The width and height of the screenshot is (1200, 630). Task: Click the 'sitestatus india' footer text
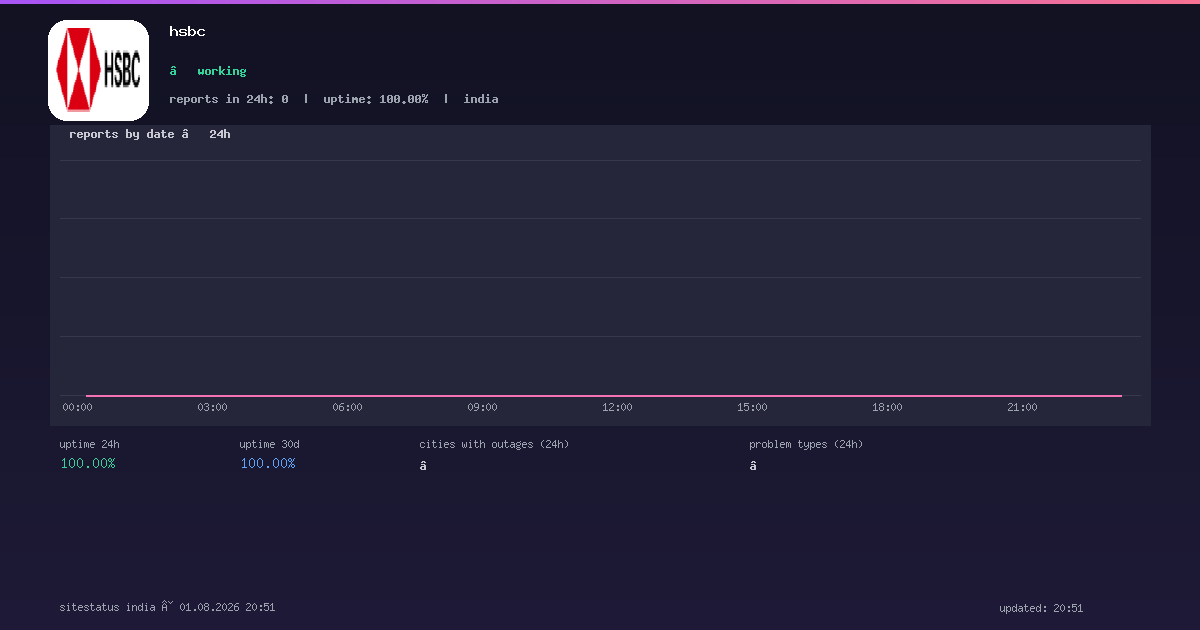(107, 607)
